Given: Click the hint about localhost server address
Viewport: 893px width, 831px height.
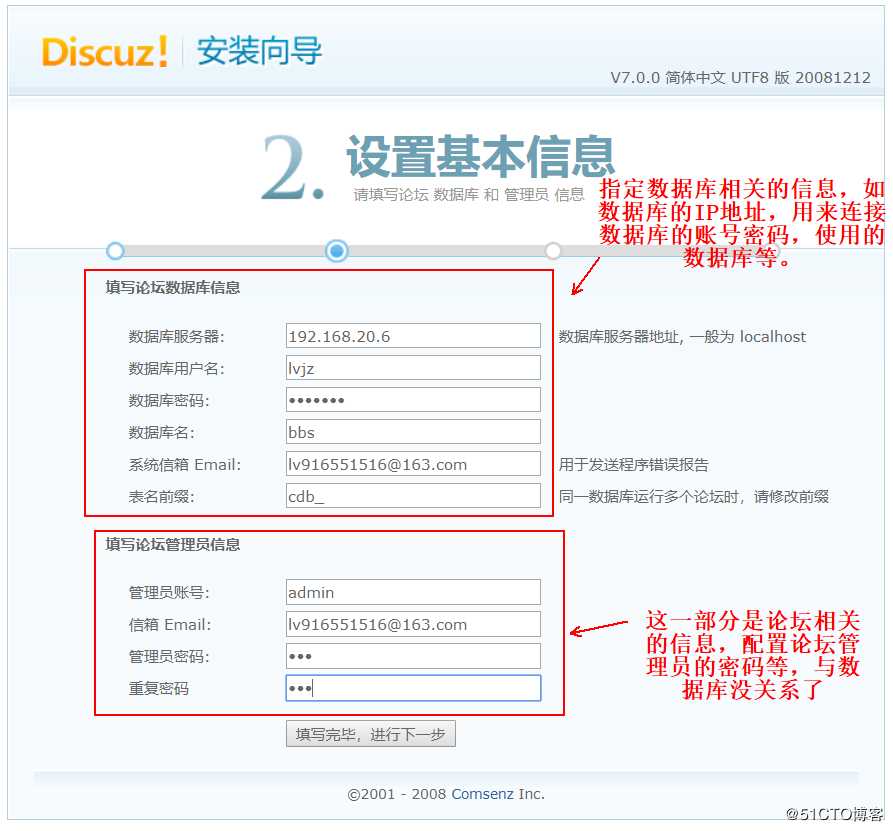Looking at the screenshot, I should [682, 337].
